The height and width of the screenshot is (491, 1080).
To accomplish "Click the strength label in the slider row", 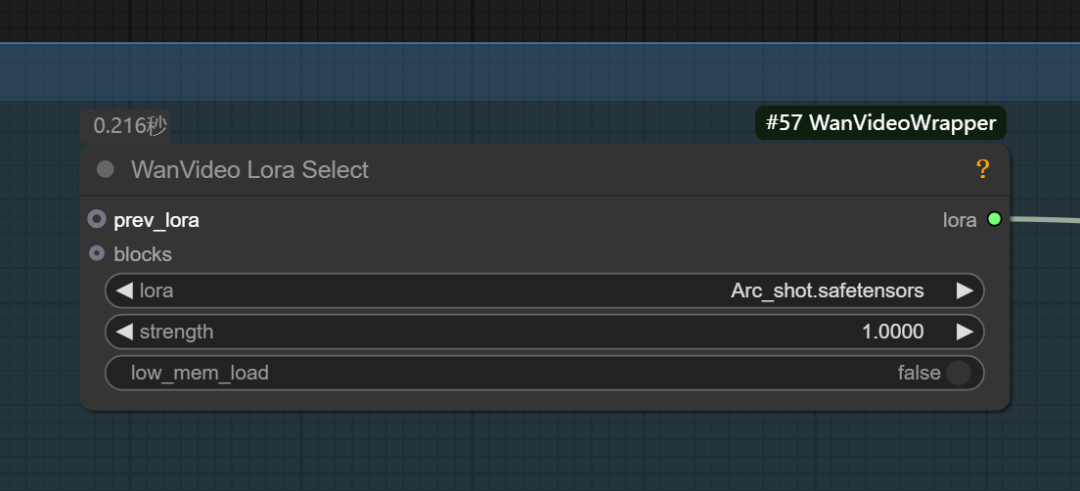I will [176, 332].
